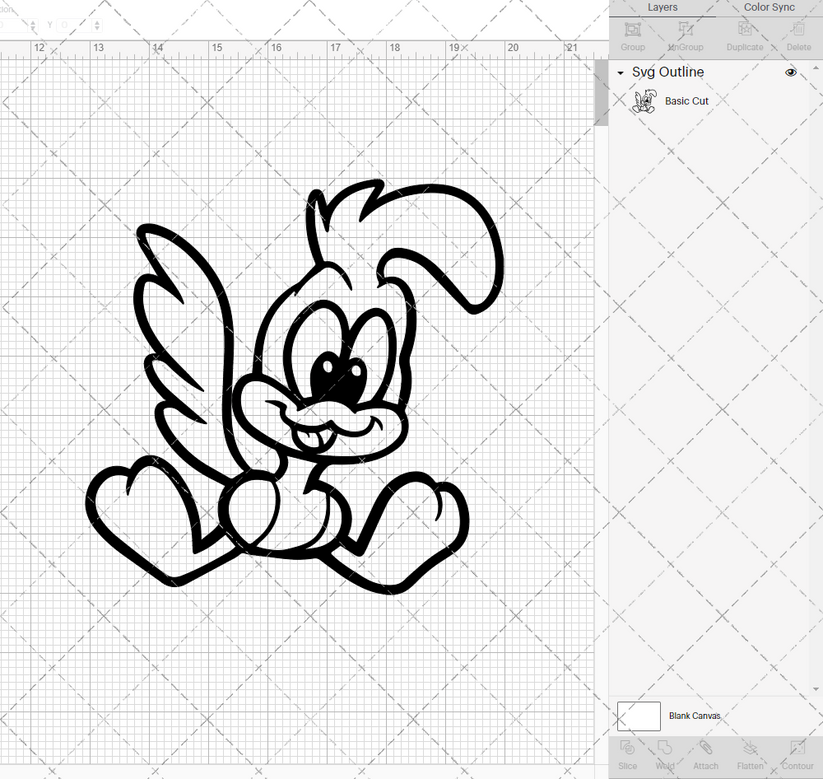This screenshot has height=779, width=823.
Task: Click the Group icon
Action: [632, 38]
